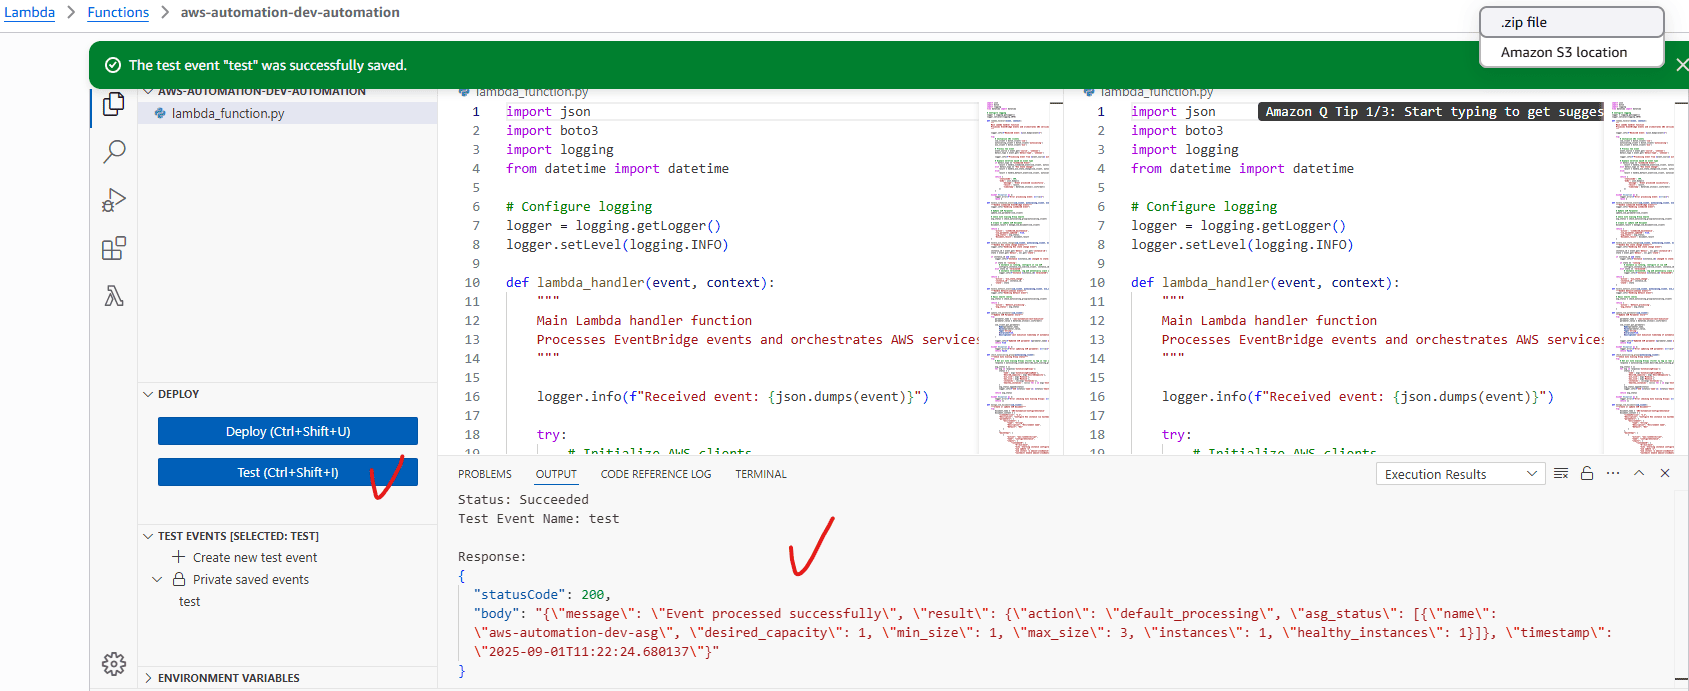Select lambda_function.py in the file explorer
The width and height of the screenshot is (1689, 691).
point(228,114)
